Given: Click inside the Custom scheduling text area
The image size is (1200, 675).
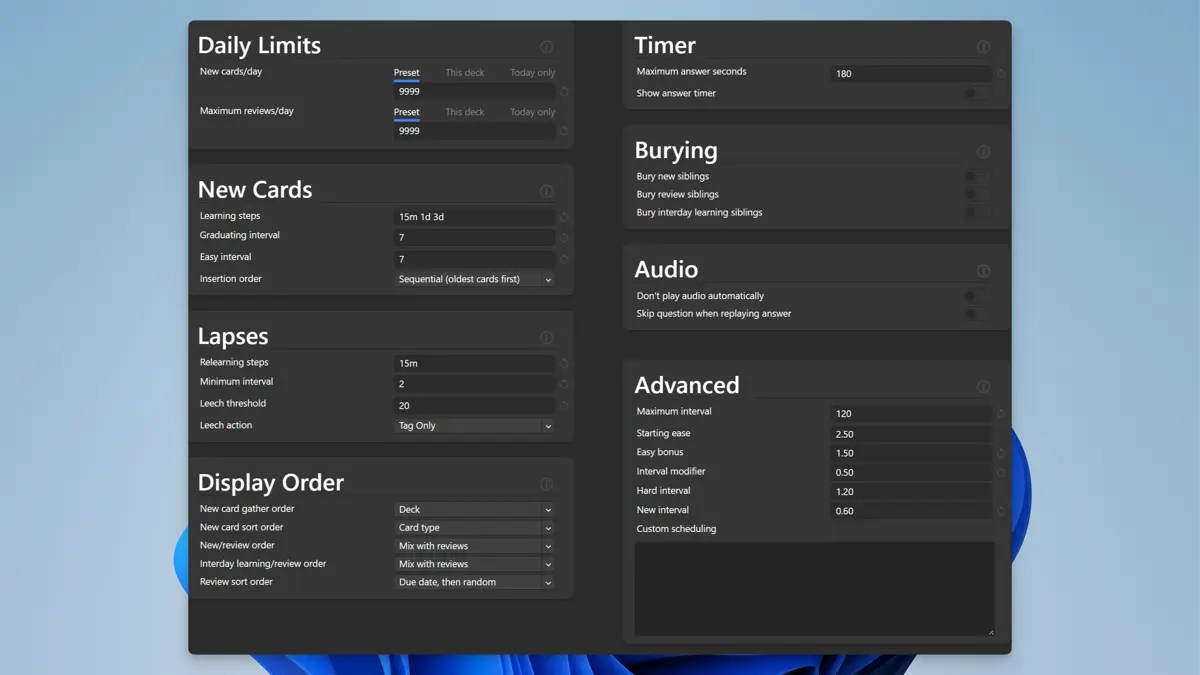Looking at the screenshot, I should 813,590.
